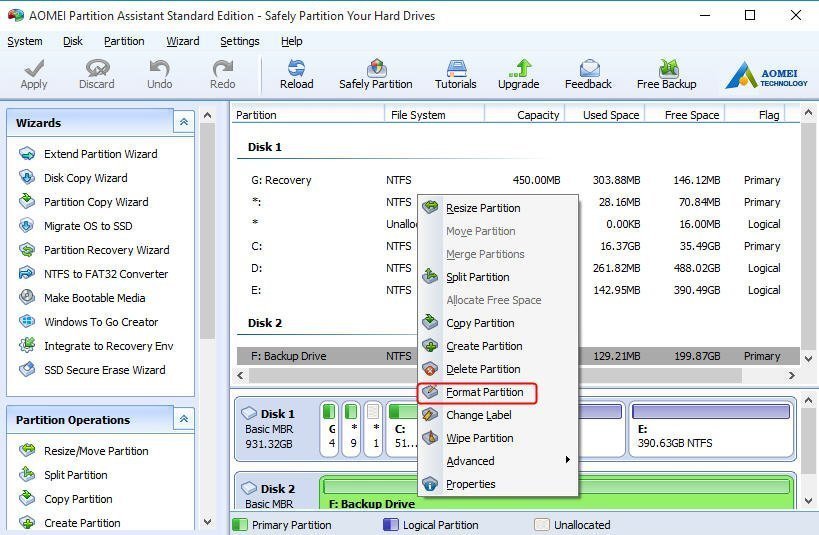Click the partition list horizontal scrollbar
This screenshot has width=819, height=535.
495,375
